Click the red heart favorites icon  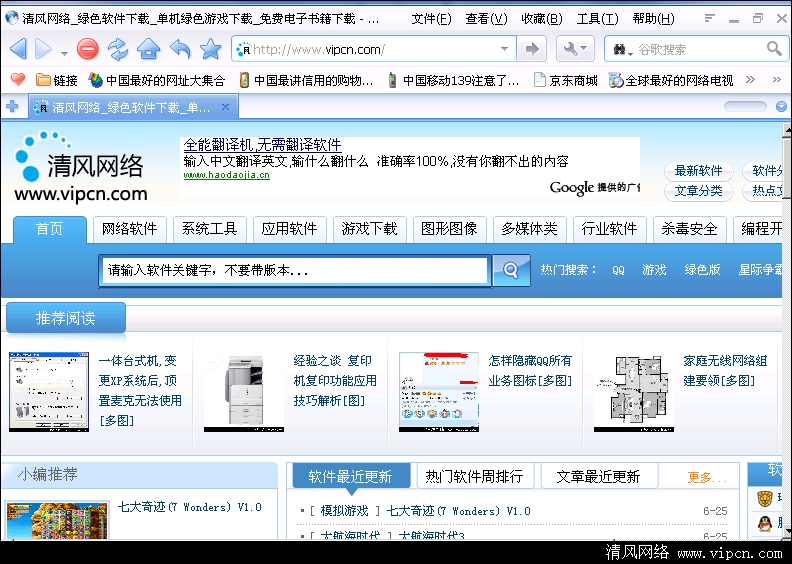pos(18,79)
